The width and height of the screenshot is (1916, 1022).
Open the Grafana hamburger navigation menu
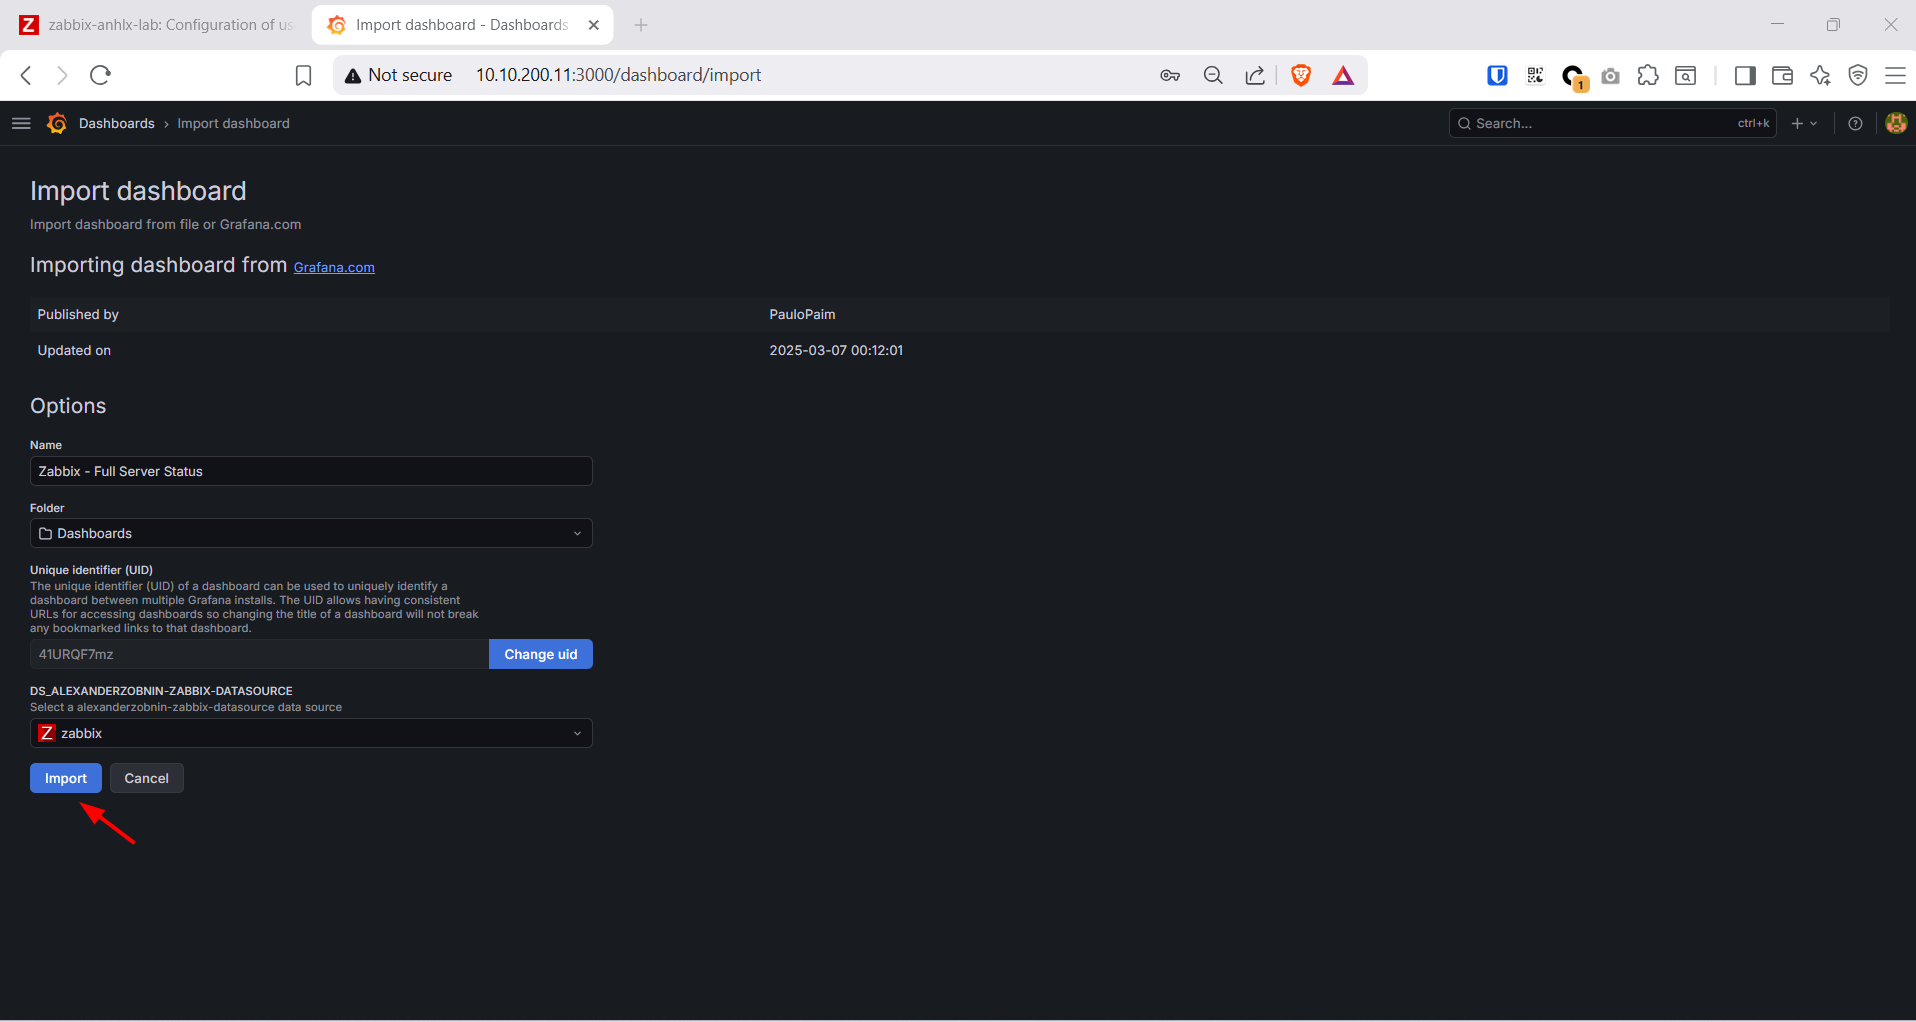pyautogui.click(x=21, y=123)
